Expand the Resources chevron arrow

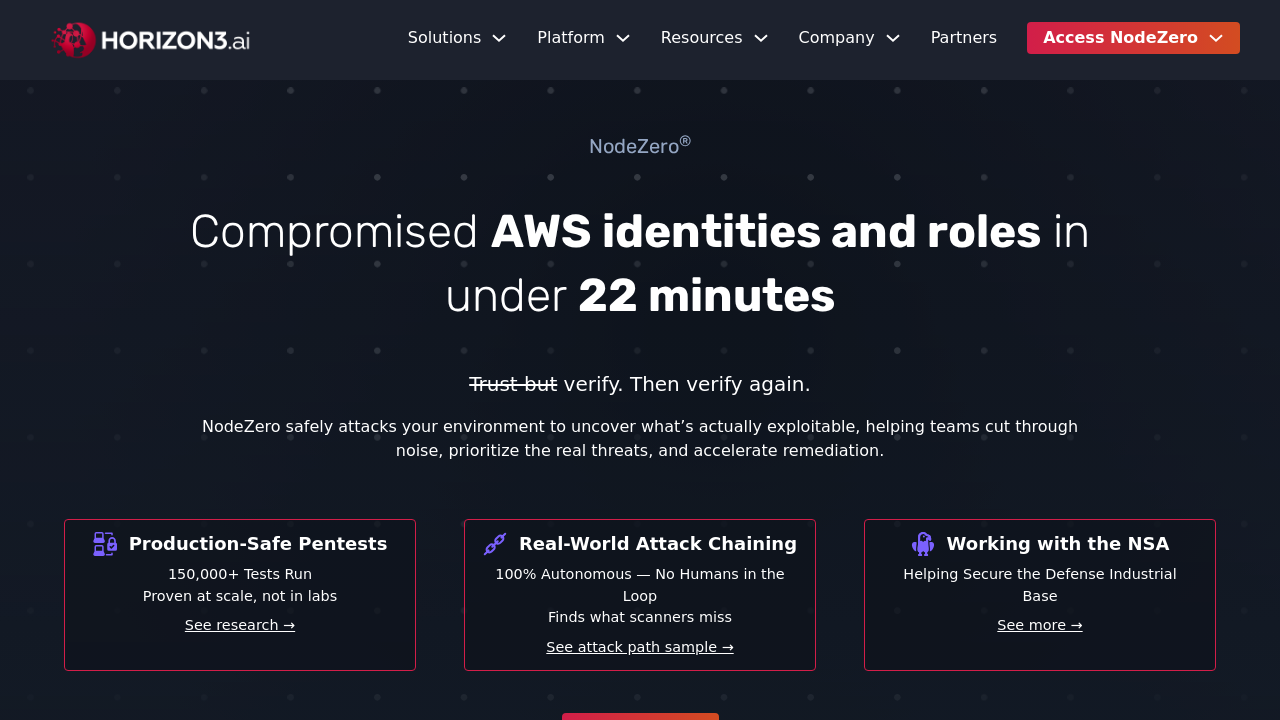click(761, 38)
